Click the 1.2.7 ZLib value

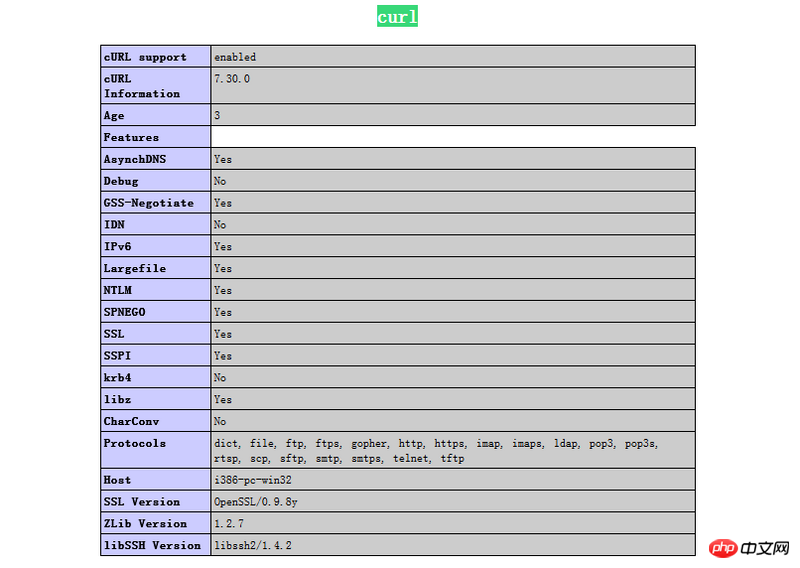(229, 524)
